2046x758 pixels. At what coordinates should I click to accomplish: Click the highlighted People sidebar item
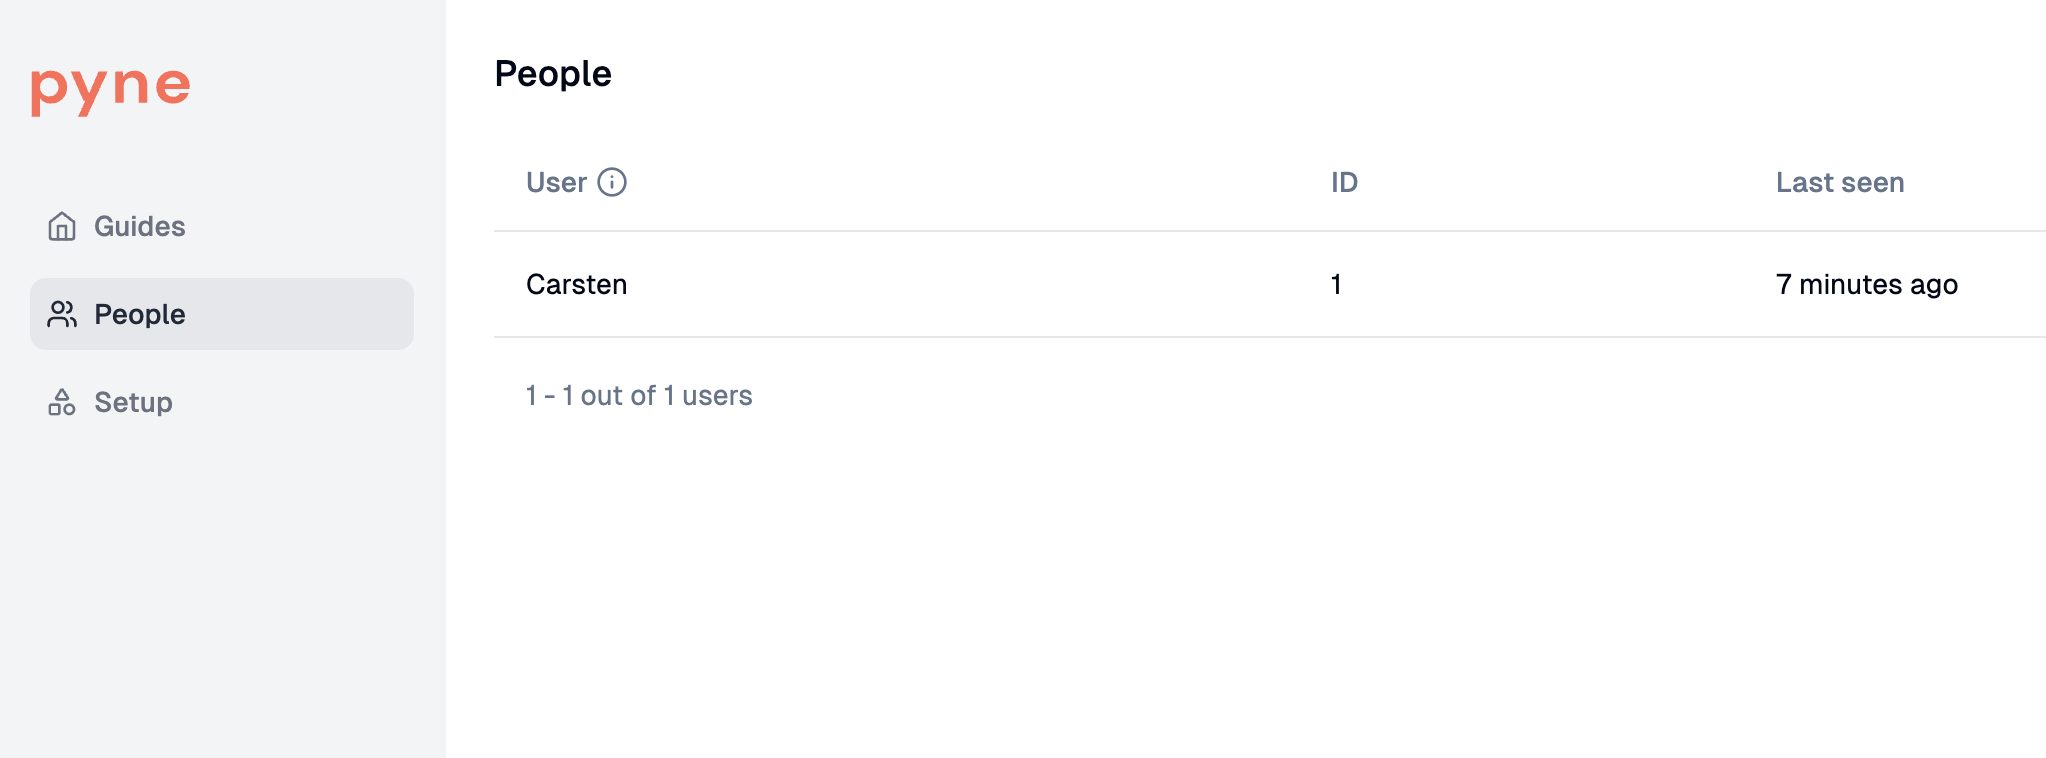pos(139,314)
